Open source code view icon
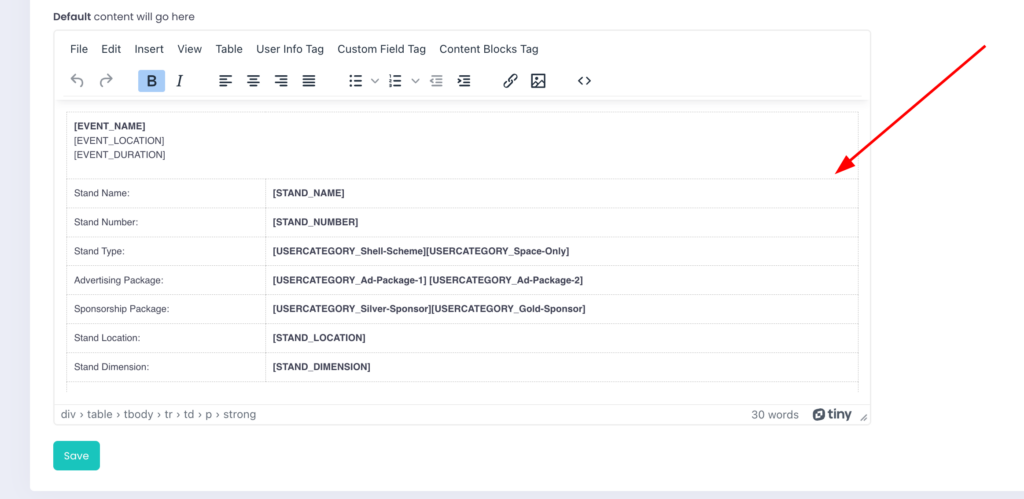The image size is (1024, 499). point(584,81)
